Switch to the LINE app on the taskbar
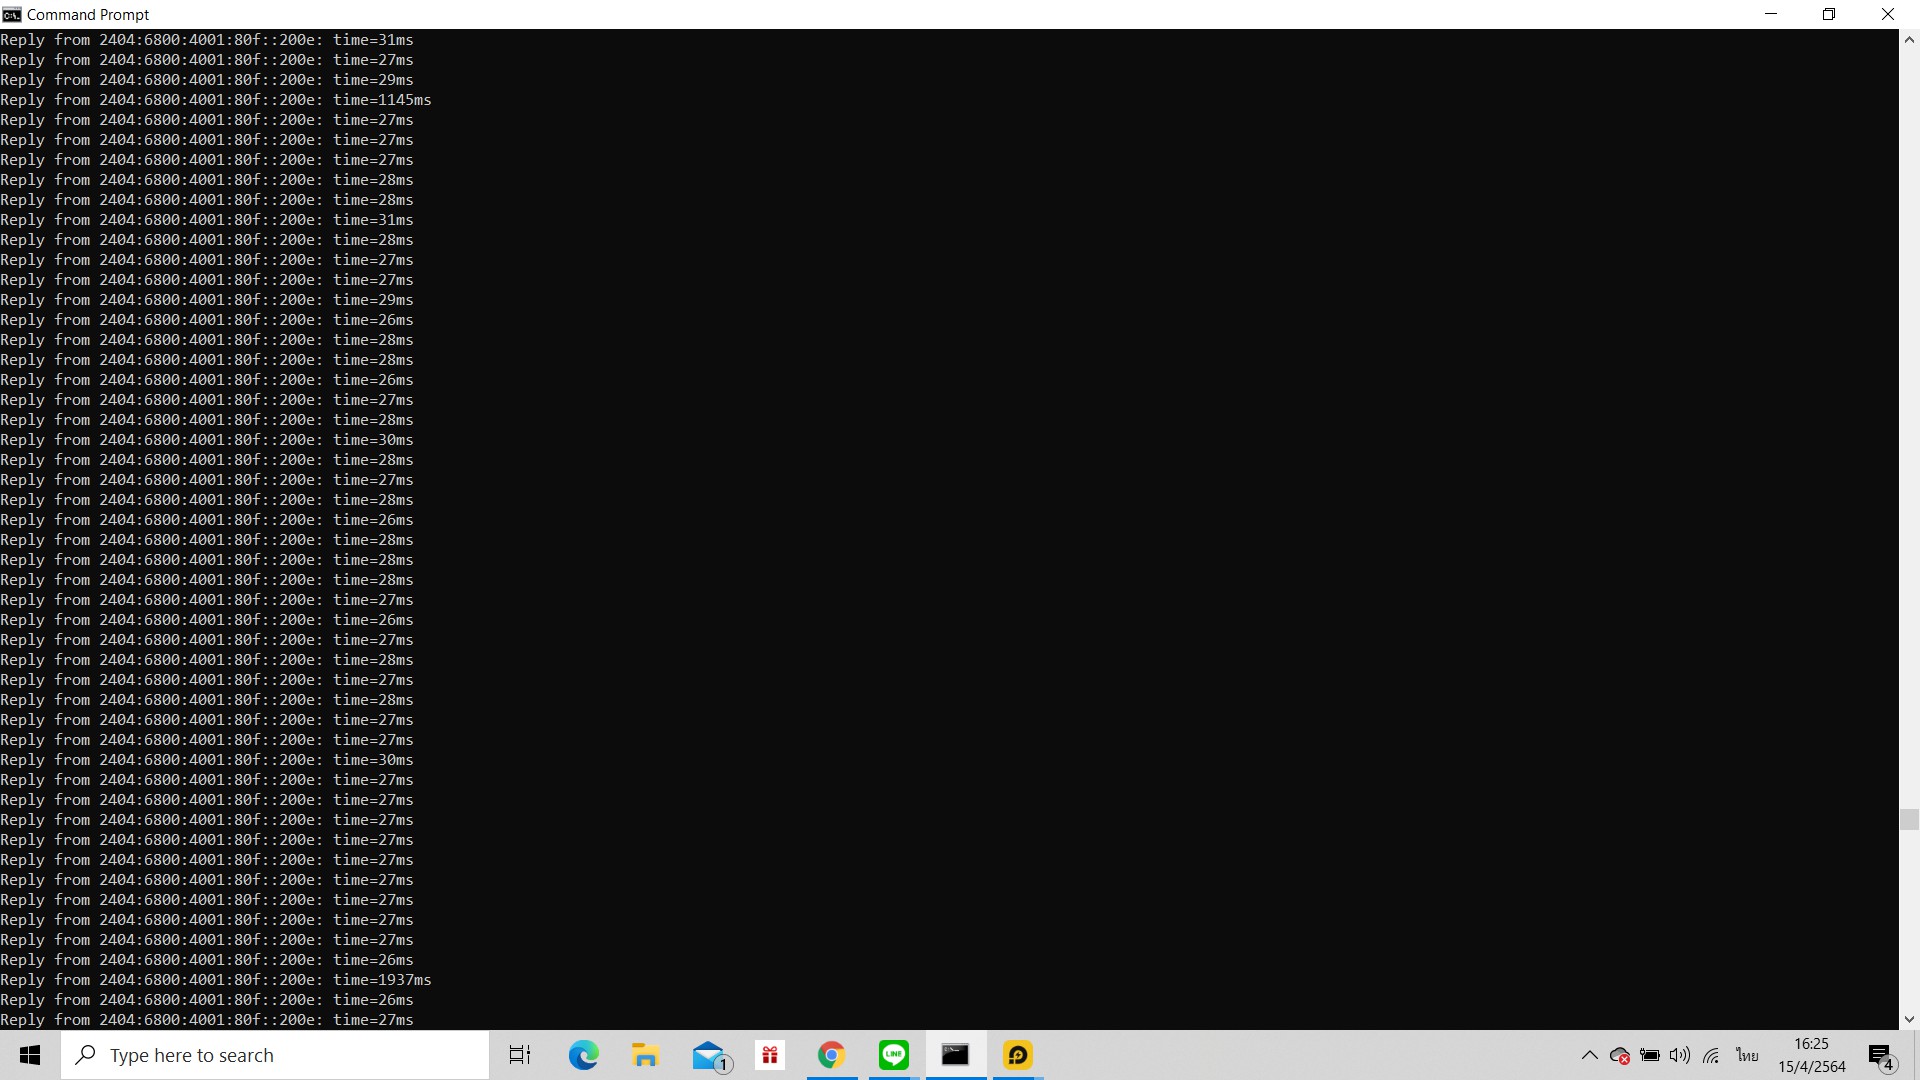 click(894, 1055)
